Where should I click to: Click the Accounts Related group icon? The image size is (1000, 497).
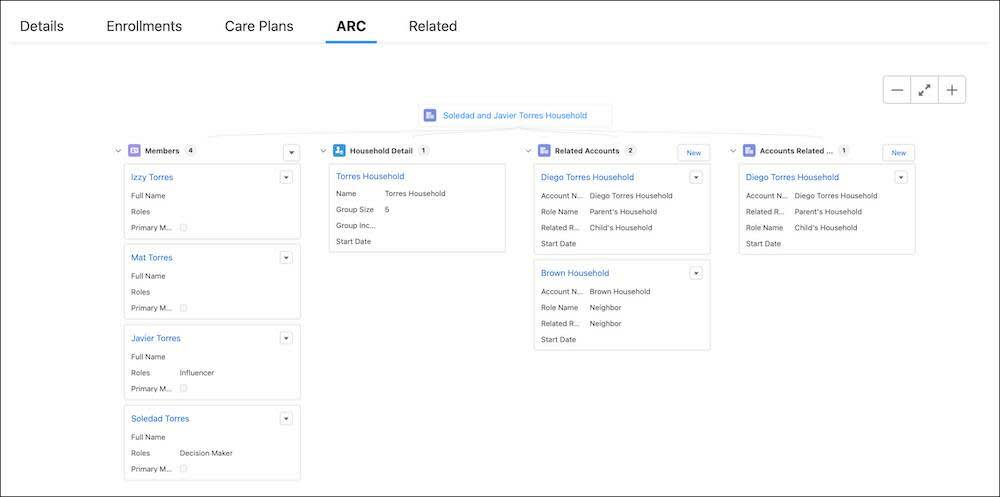(749, 151)
